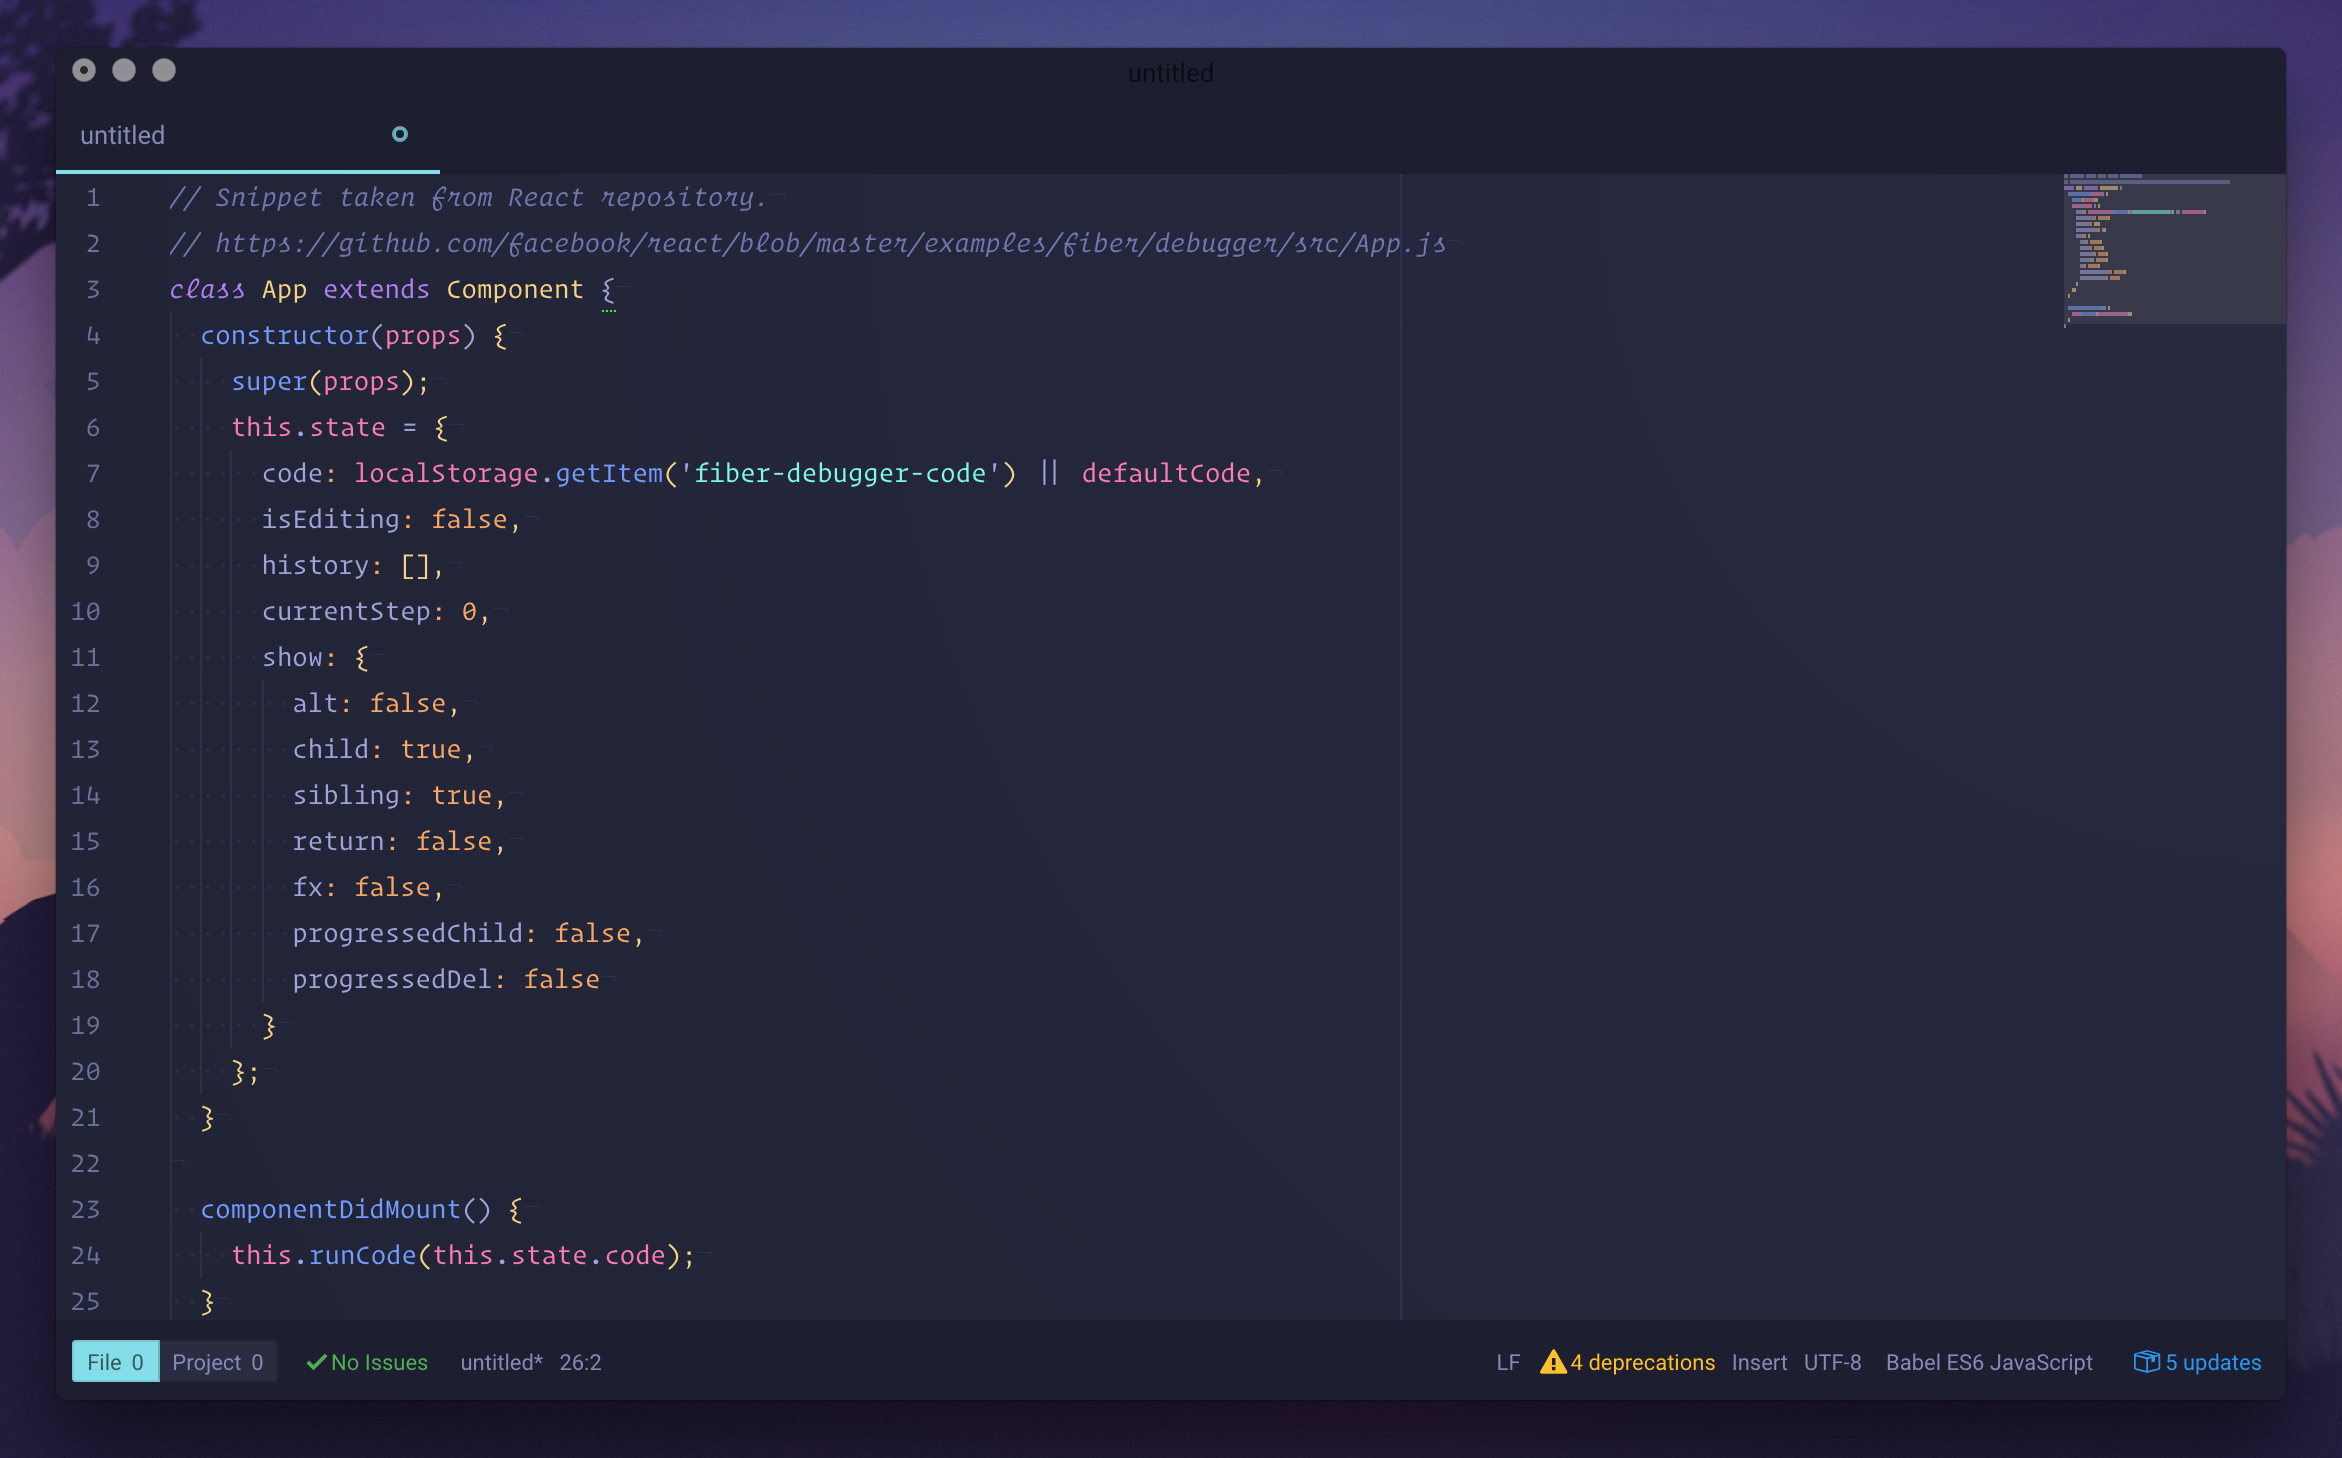
Task: Click the green zoom window button
Action: click(x=164, y=70)
